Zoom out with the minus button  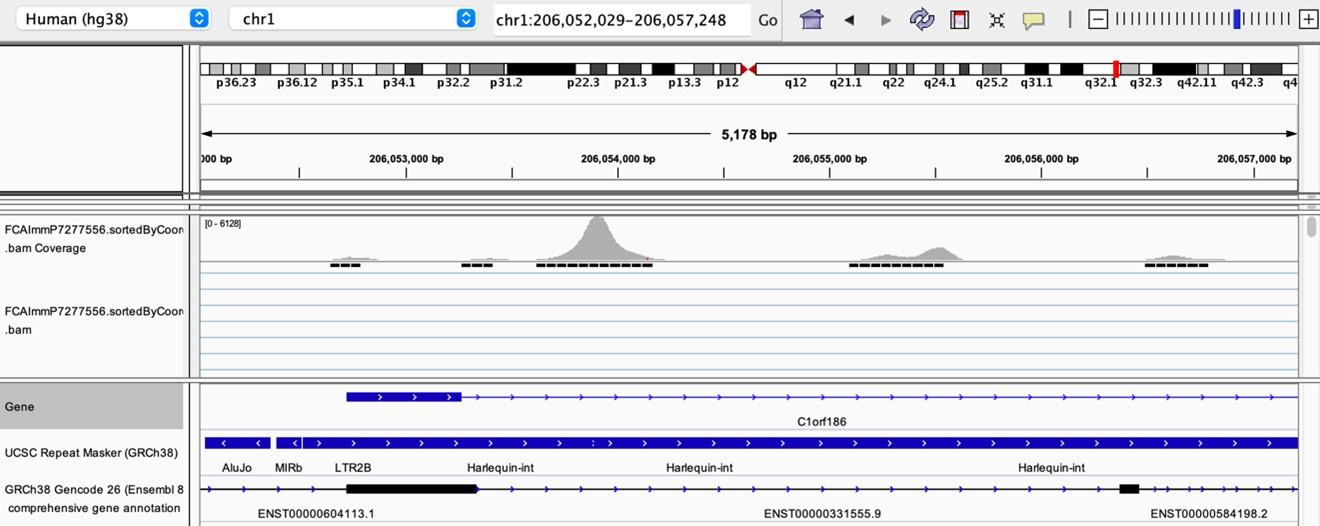(1098, 19)
